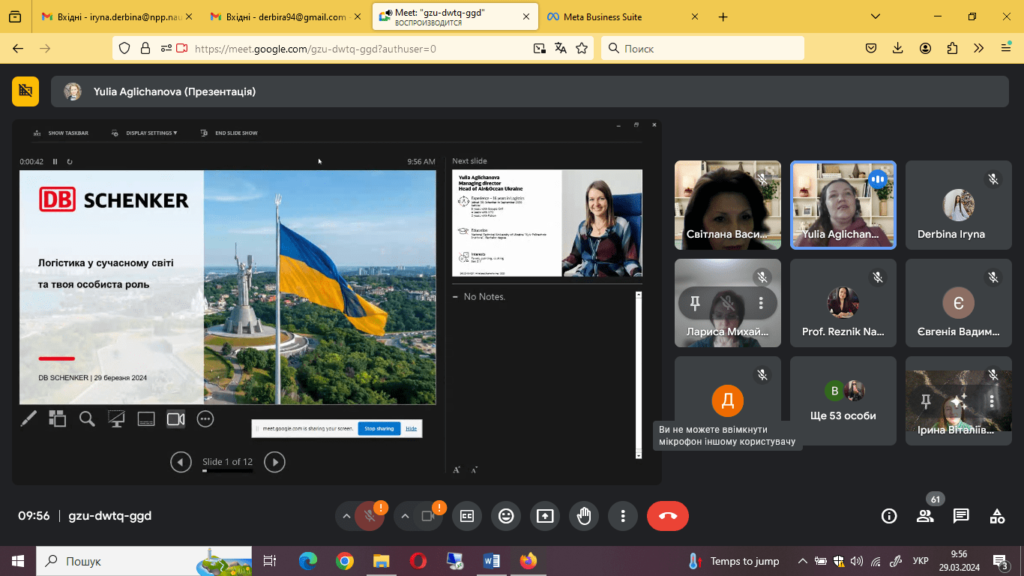
Task: Click the Поиск search field
Action: pos(703,48)
